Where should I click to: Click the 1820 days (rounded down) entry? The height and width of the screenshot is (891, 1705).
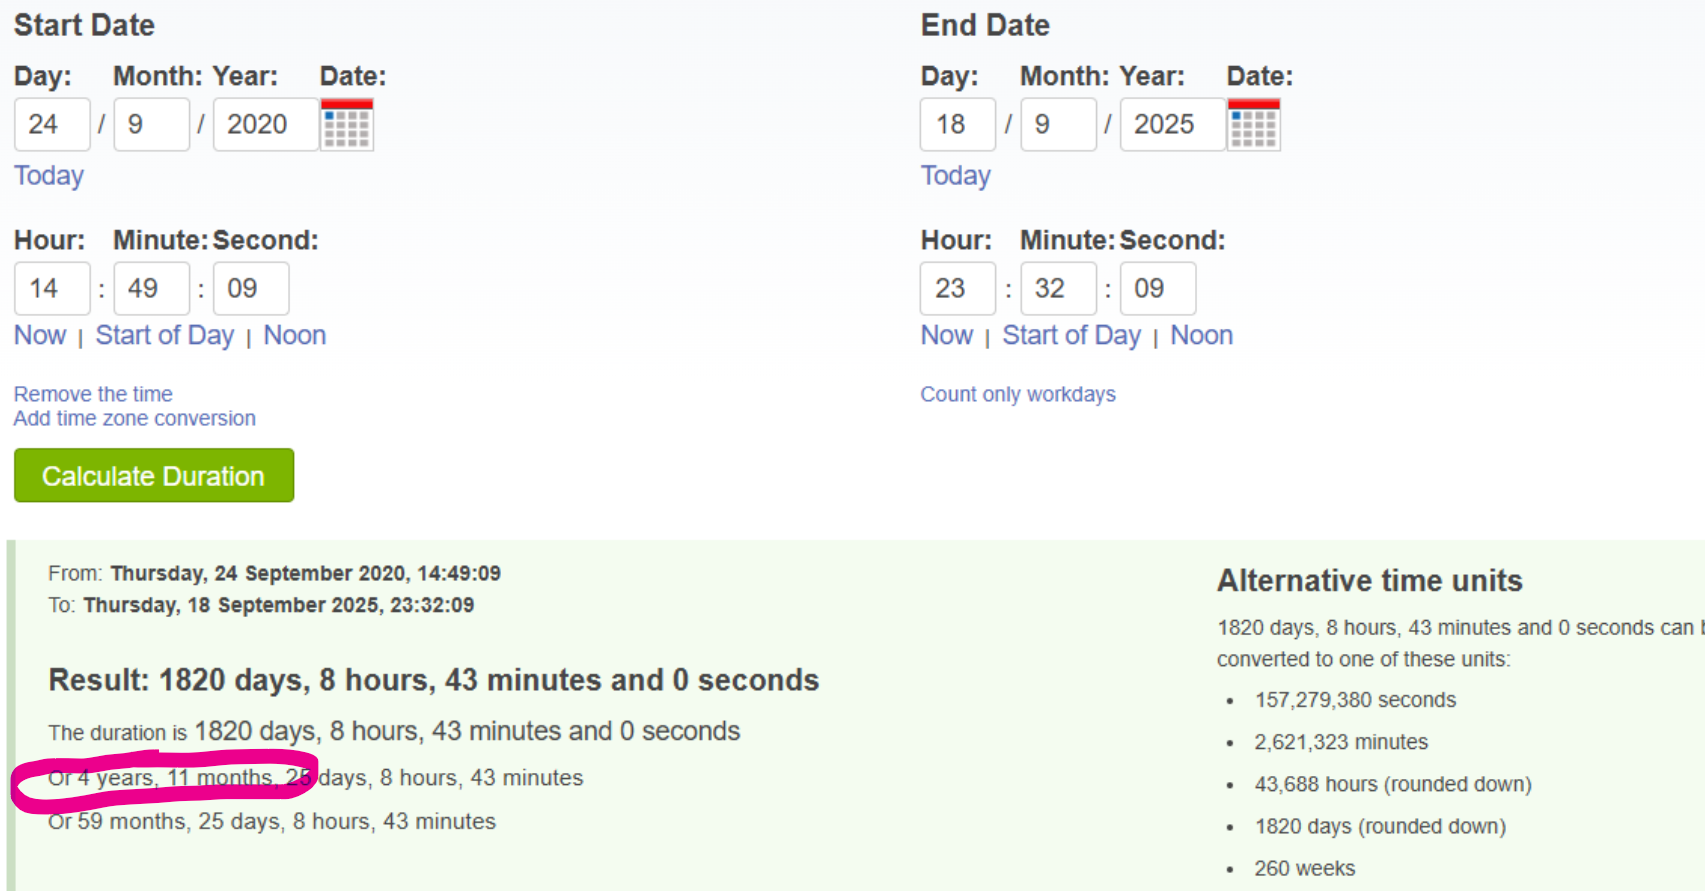coord(1380,826)
